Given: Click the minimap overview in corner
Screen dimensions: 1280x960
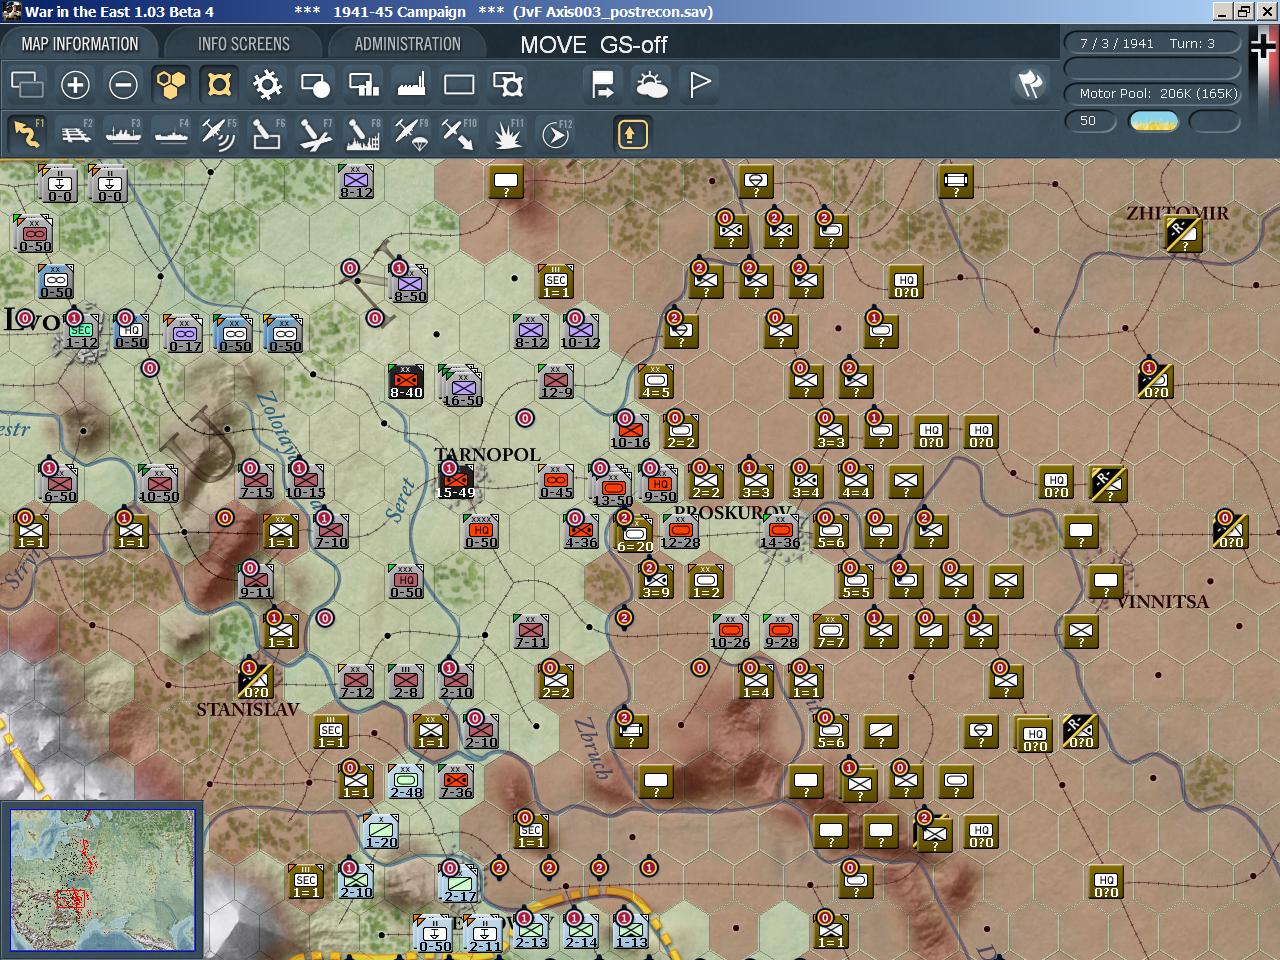Looking at the screenshot, I should (x=102, y=880).
